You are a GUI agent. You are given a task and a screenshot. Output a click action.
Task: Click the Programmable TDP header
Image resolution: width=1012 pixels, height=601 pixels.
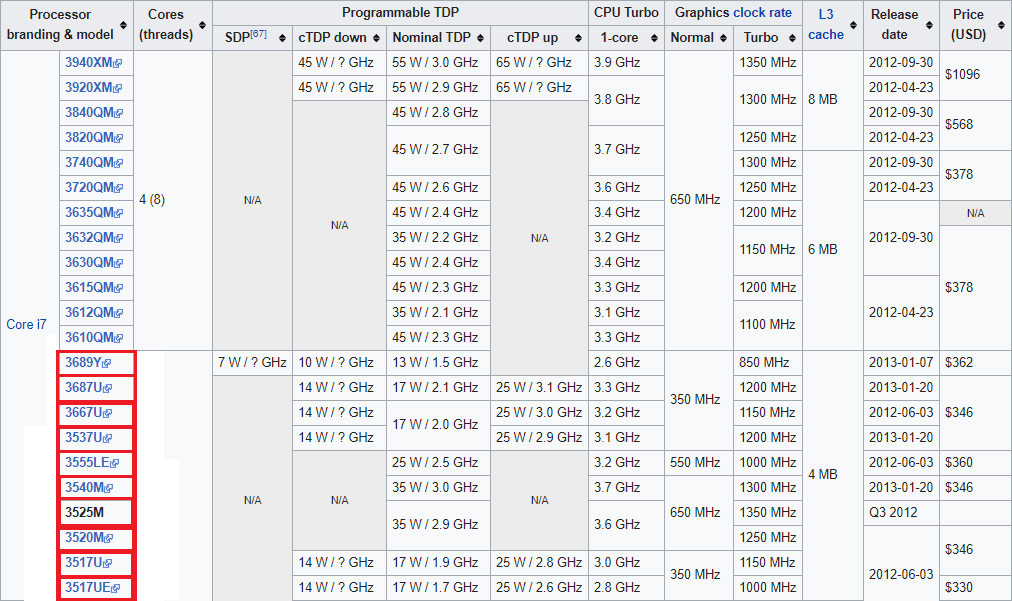click(x=401, y=13)
